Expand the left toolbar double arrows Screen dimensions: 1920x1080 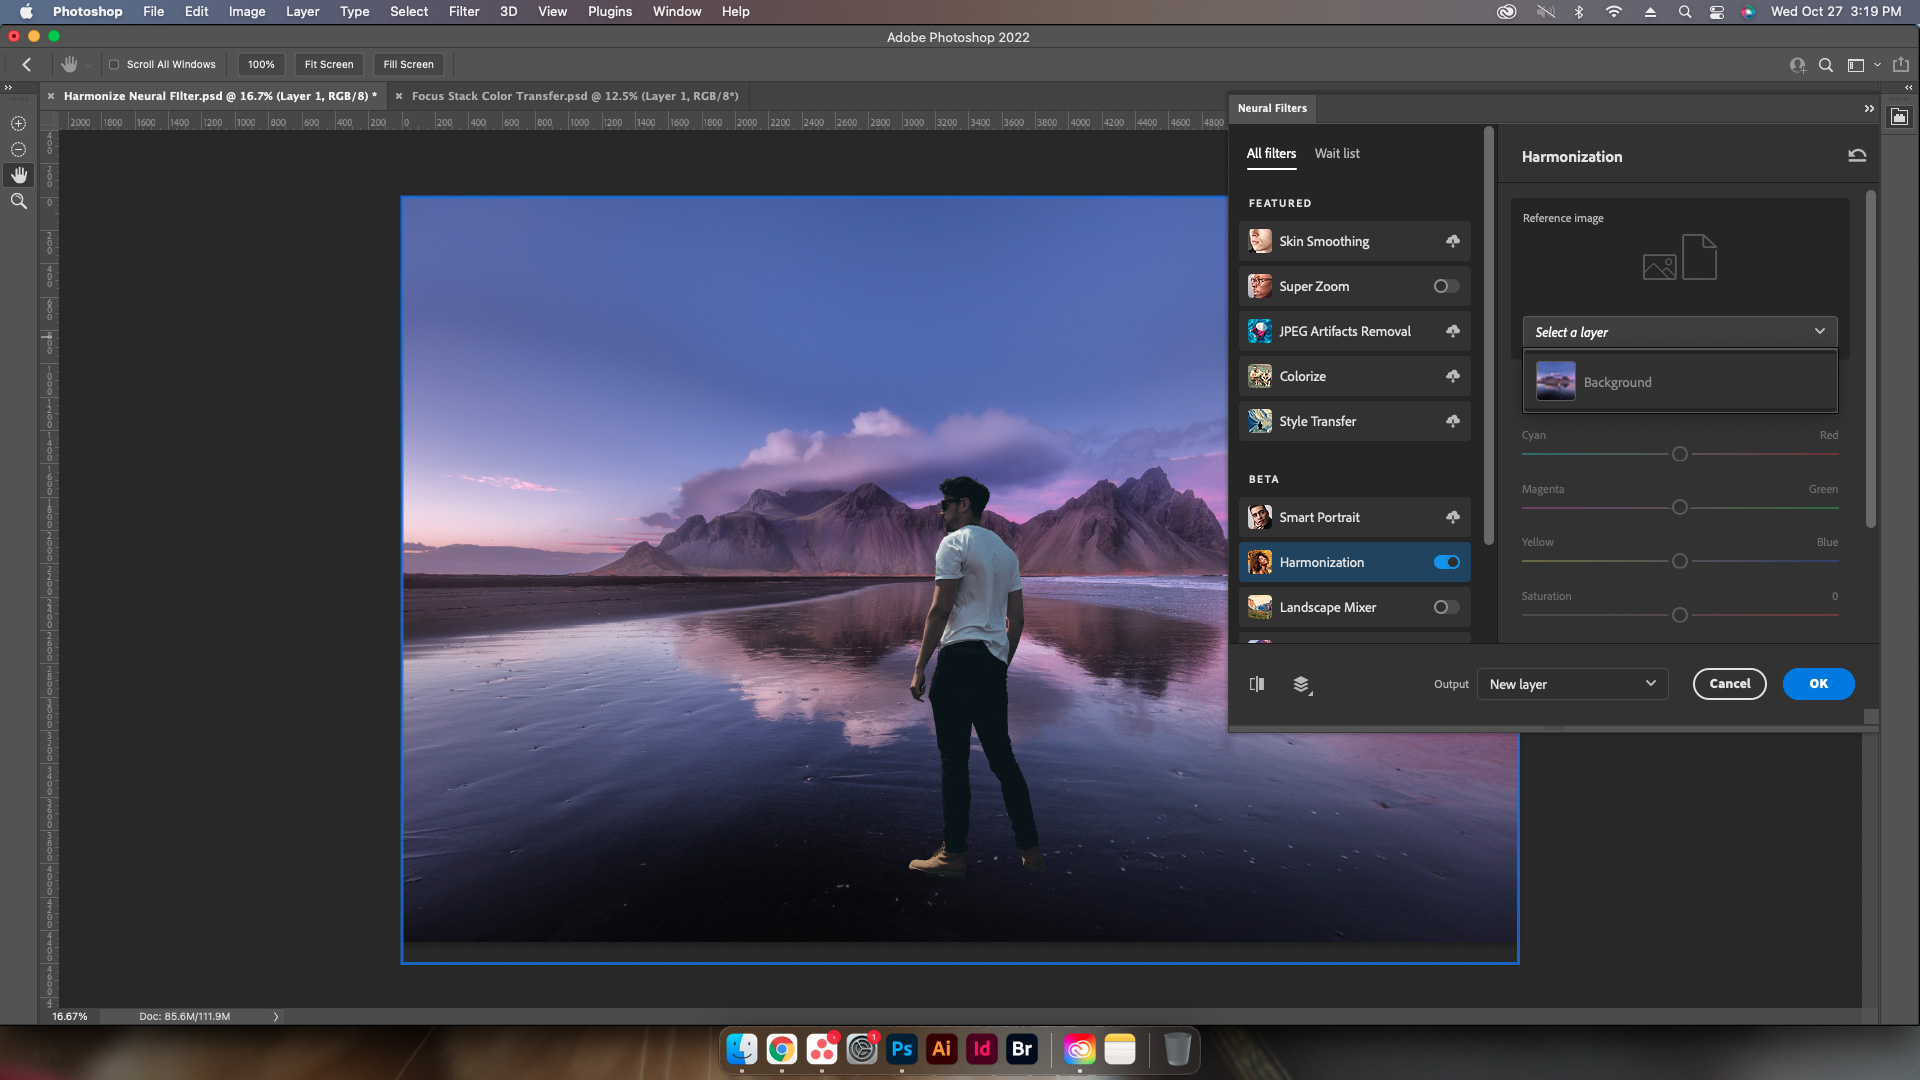(x=8, y=88)
